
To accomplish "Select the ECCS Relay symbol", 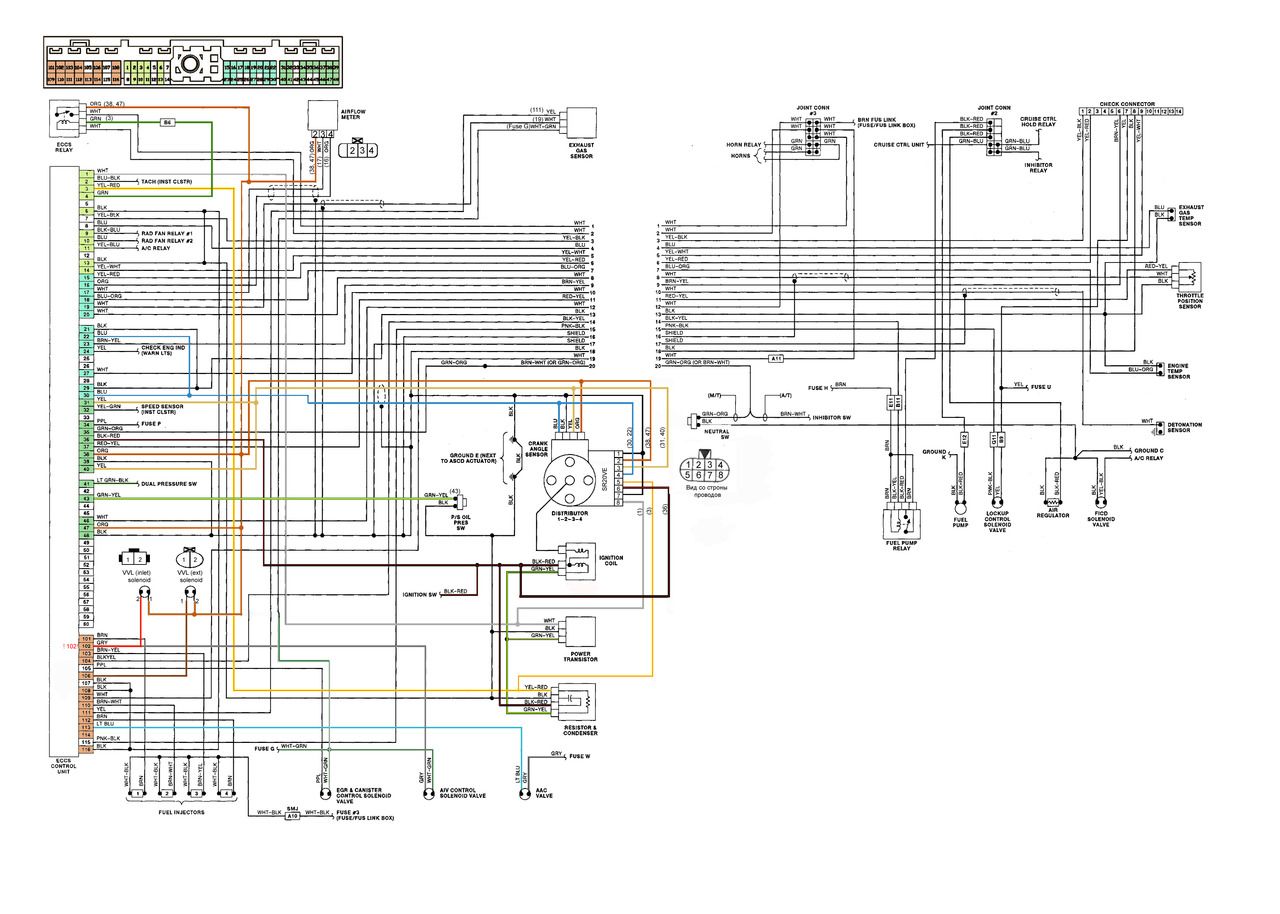I will click(62, 120).
